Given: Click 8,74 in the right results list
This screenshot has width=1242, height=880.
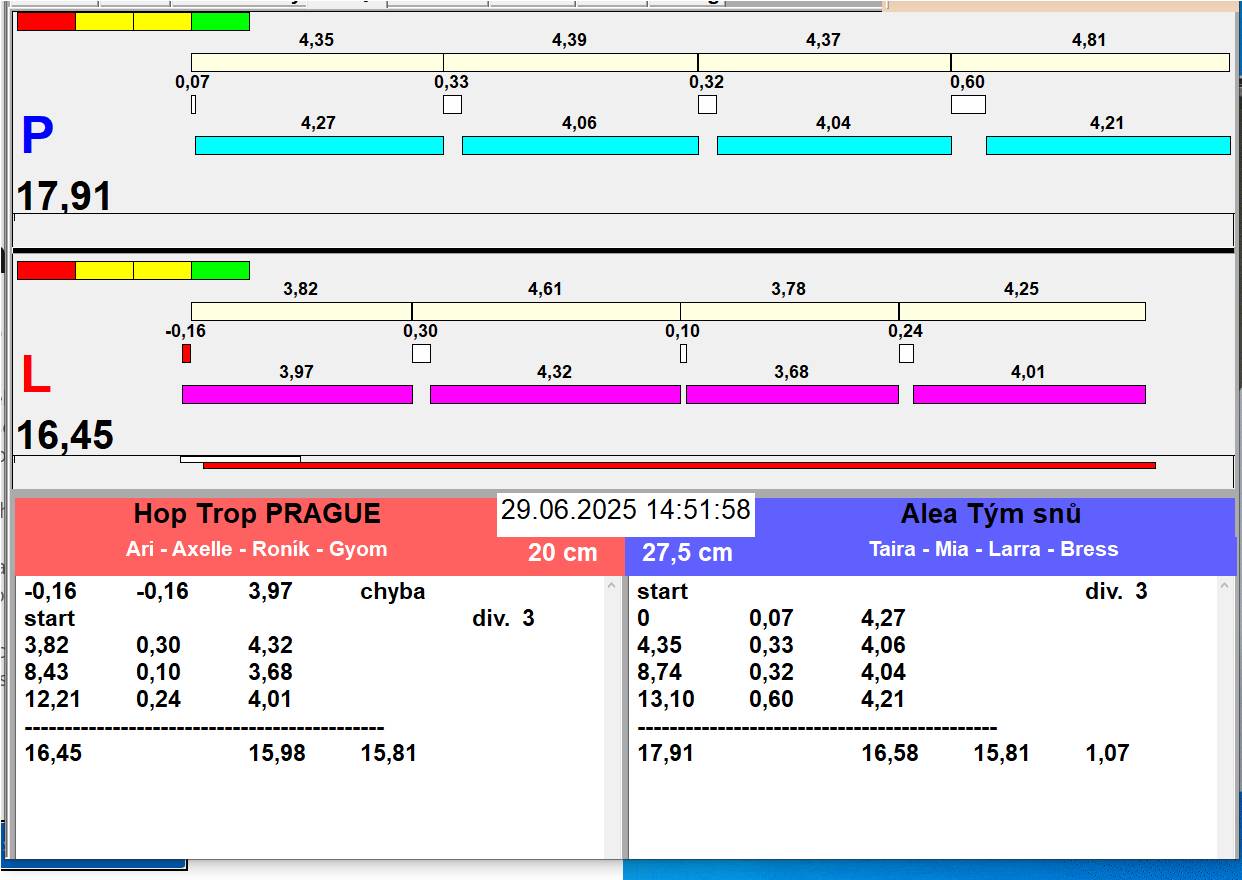Looking at the screenshot, I should click(660, 672).
